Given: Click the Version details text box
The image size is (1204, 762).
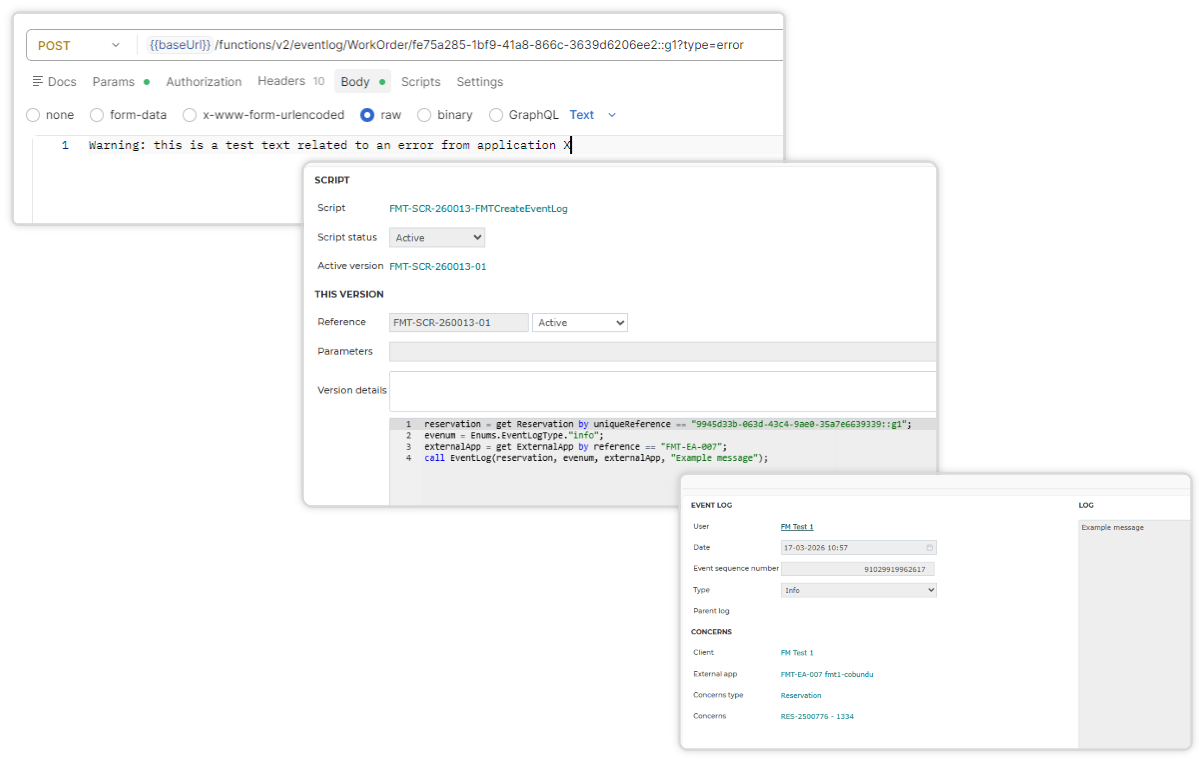Looking at the screenshot, I should [x=662, y=391].
